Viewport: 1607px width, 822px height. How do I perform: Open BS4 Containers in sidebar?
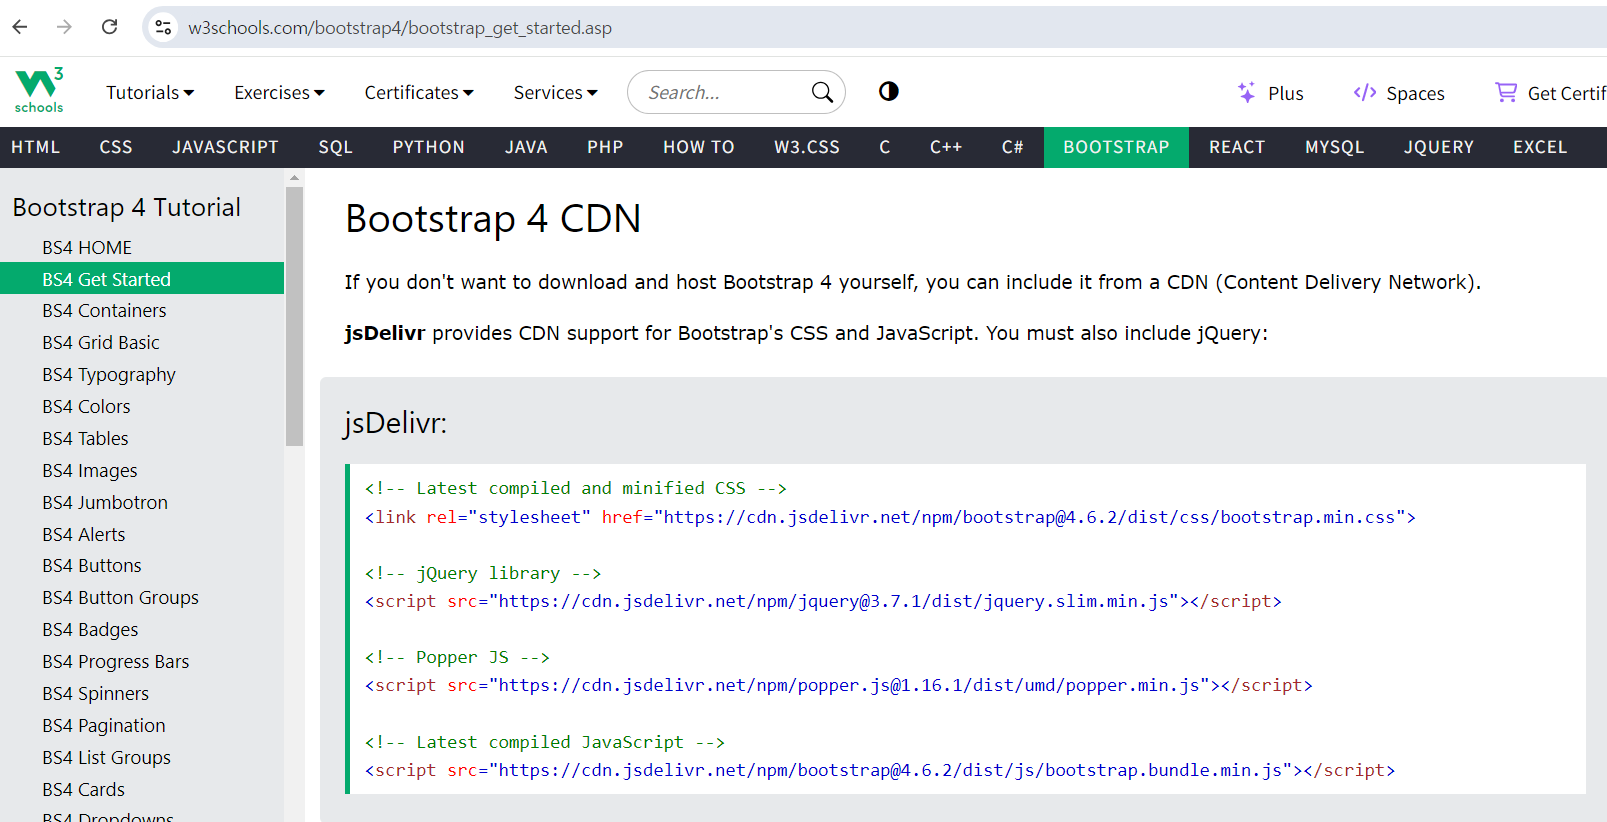tap(142, 311)
